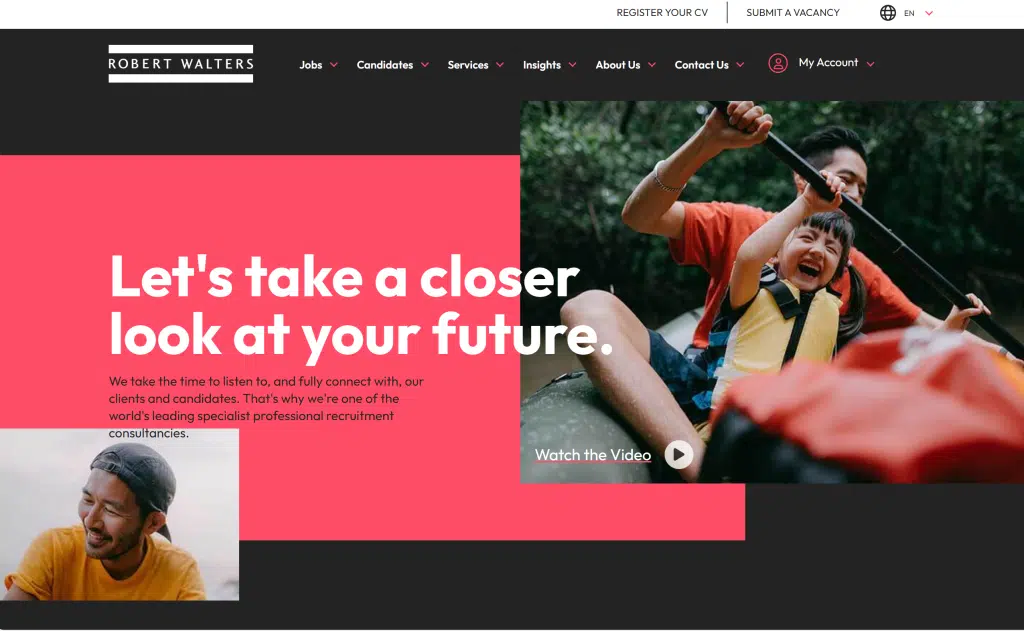Play the video with the play button
This screenshot has width=1024, height=631.
click(x=679, y=455)
